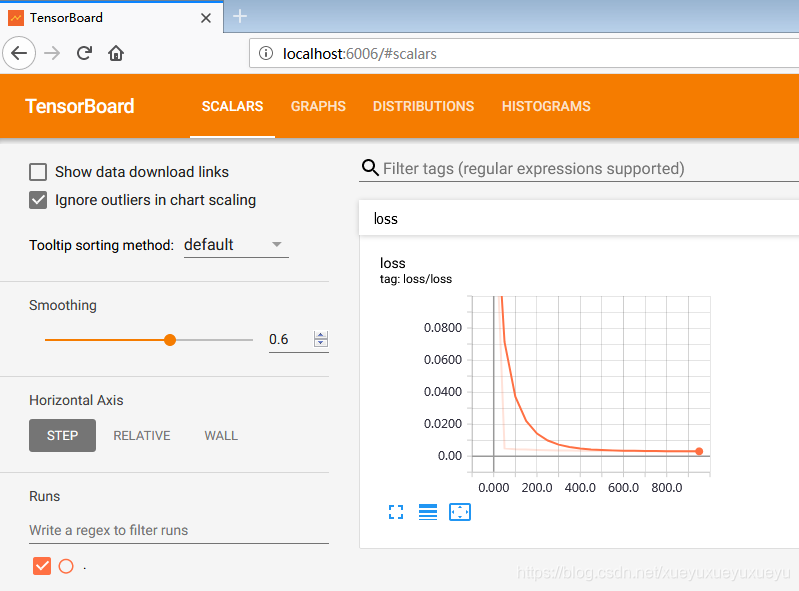The image size is (799, 591).
Task: Open the HISTOGRAMS tab
Action: coord(546,106)
